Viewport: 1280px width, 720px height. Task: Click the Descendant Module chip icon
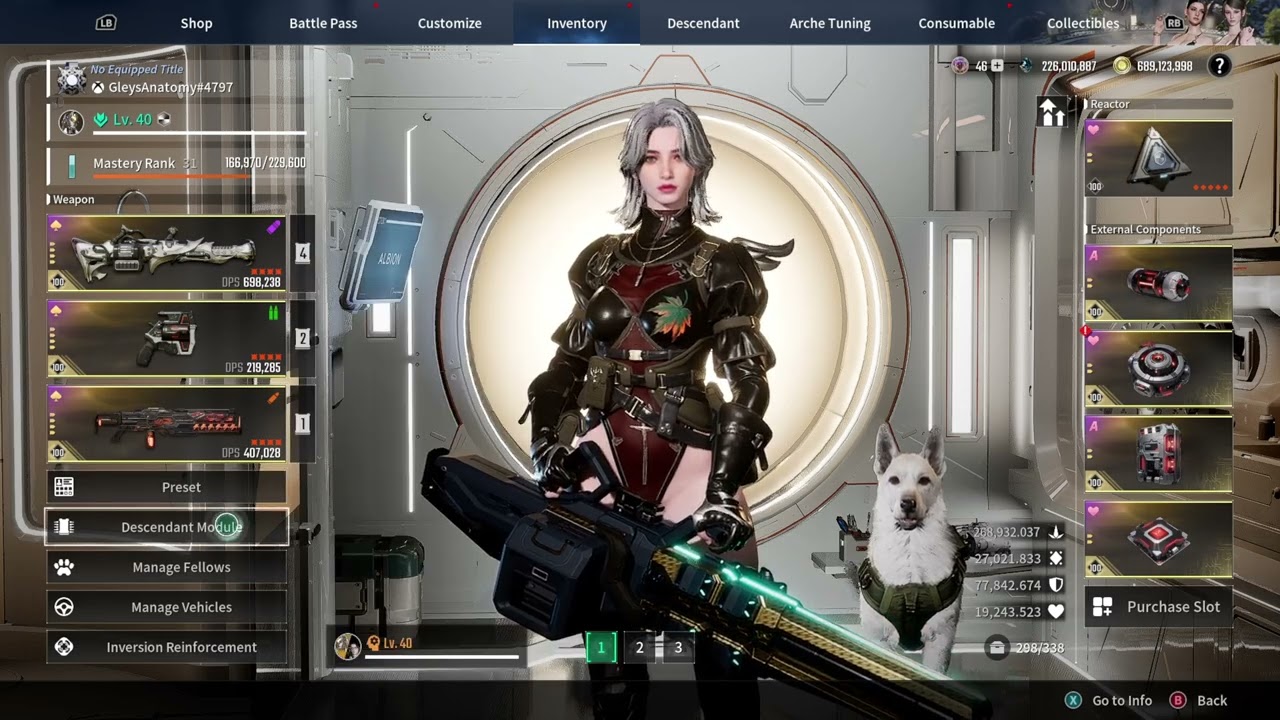(64, 527)
